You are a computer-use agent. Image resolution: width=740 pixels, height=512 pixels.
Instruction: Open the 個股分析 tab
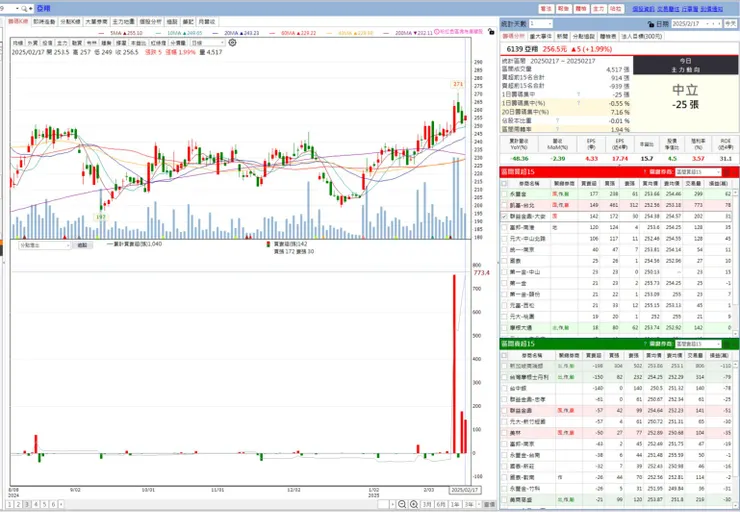click(151, 22)
